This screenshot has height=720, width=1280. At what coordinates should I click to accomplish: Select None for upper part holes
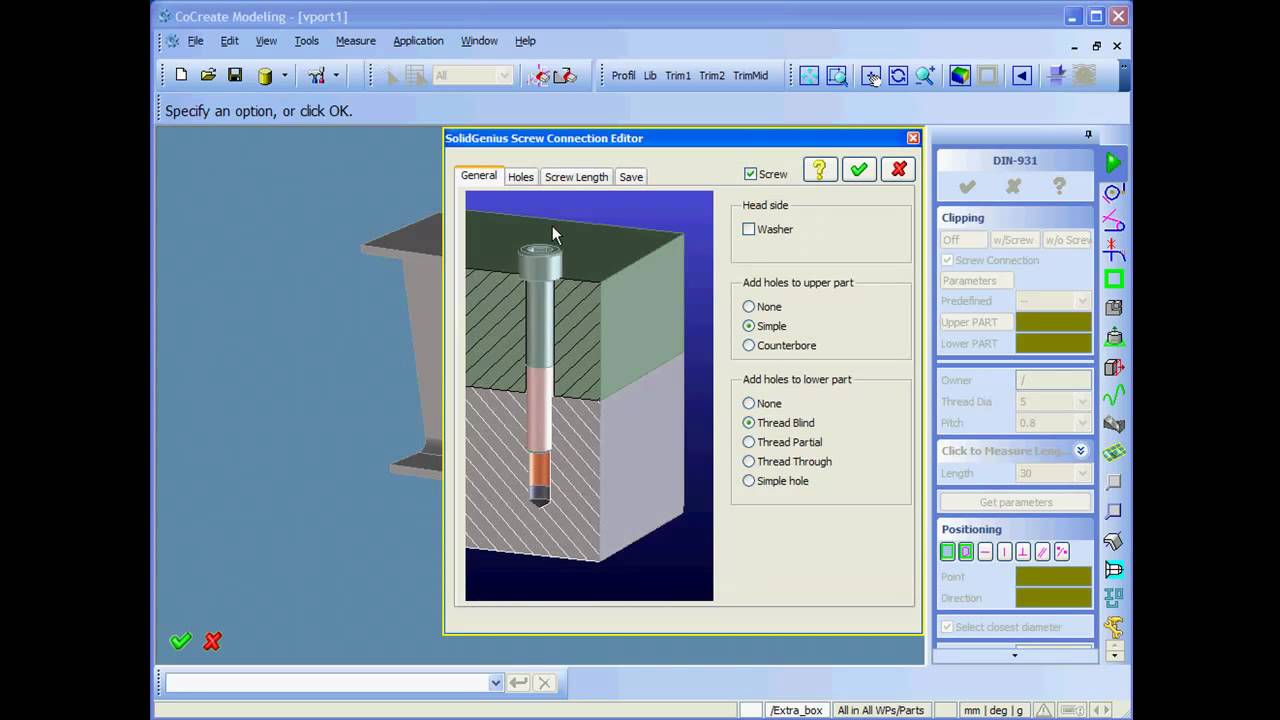pos(748,307)
